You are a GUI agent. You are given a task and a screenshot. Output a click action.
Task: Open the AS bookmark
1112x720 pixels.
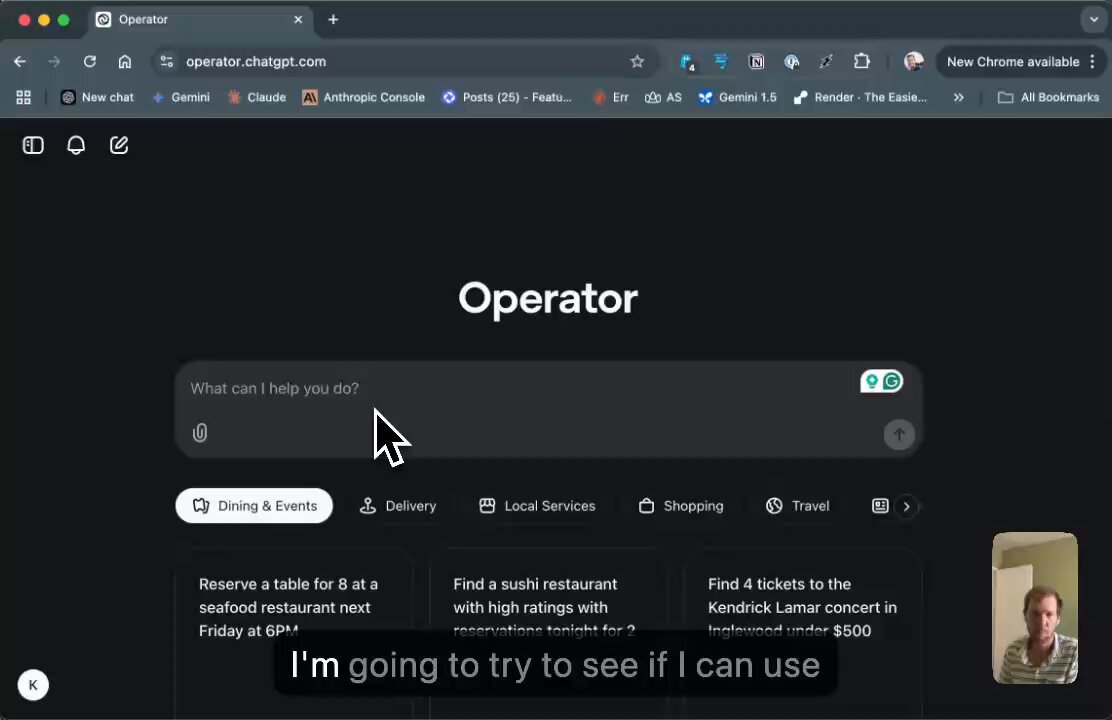tap(663, 97)
